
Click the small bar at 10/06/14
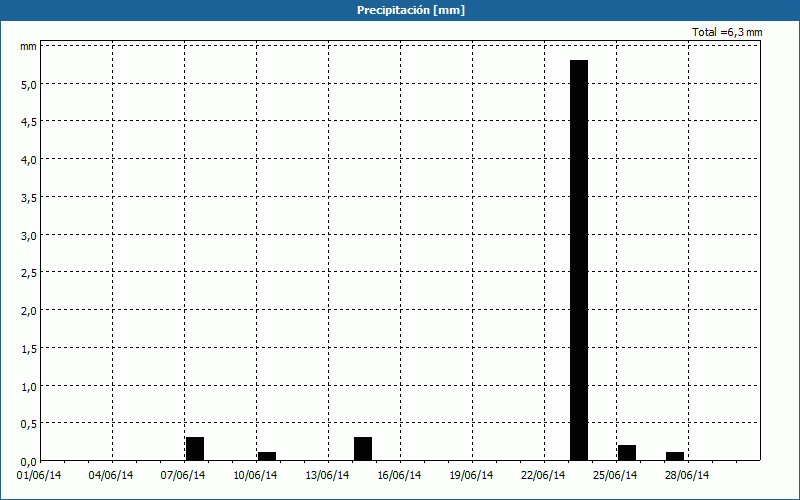pyautogui.click(x=267, y=457)
